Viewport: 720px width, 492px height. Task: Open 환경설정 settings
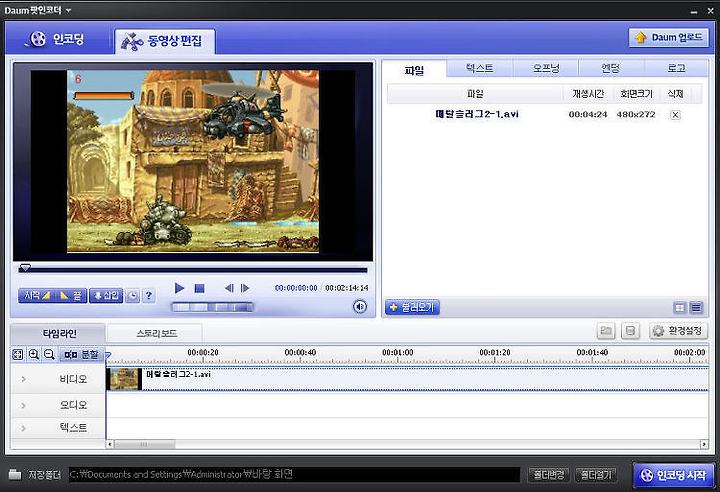678,331
